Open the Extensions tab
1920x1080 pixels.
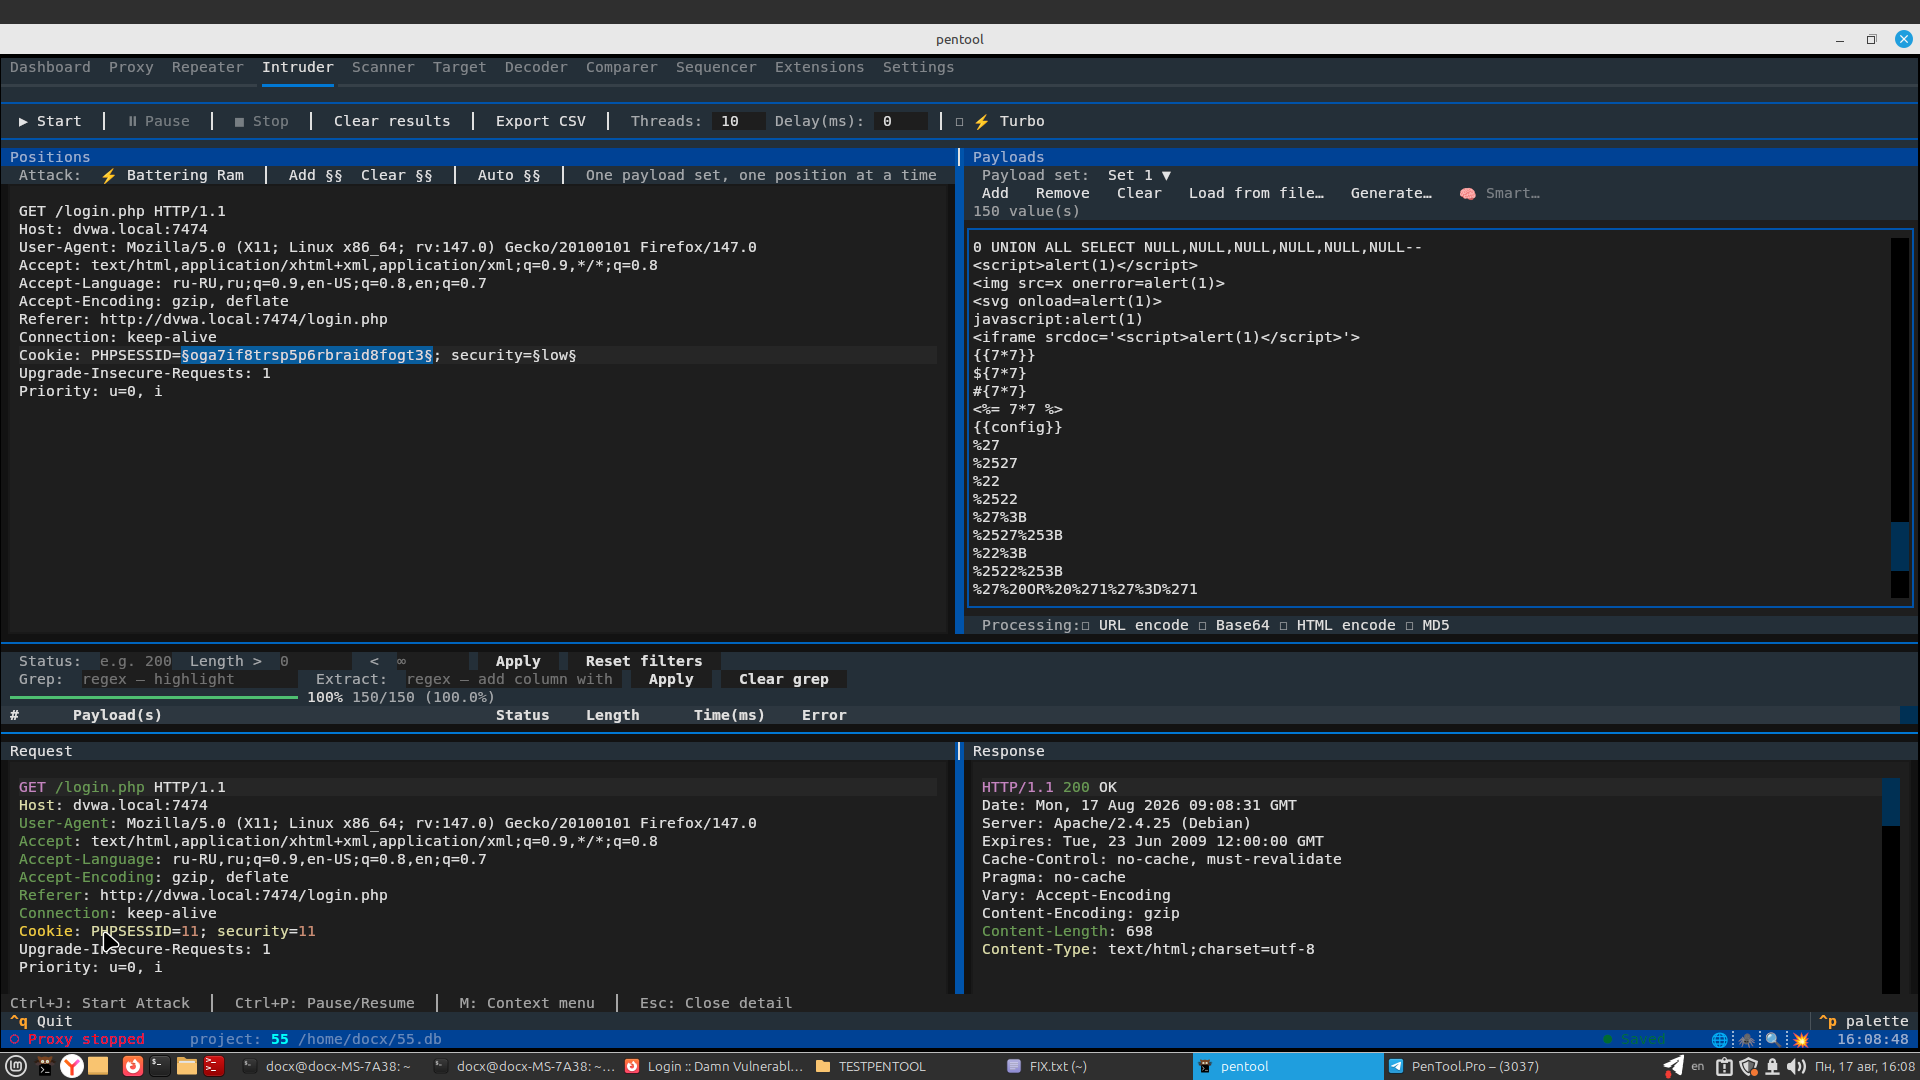[x=819, y=67]
